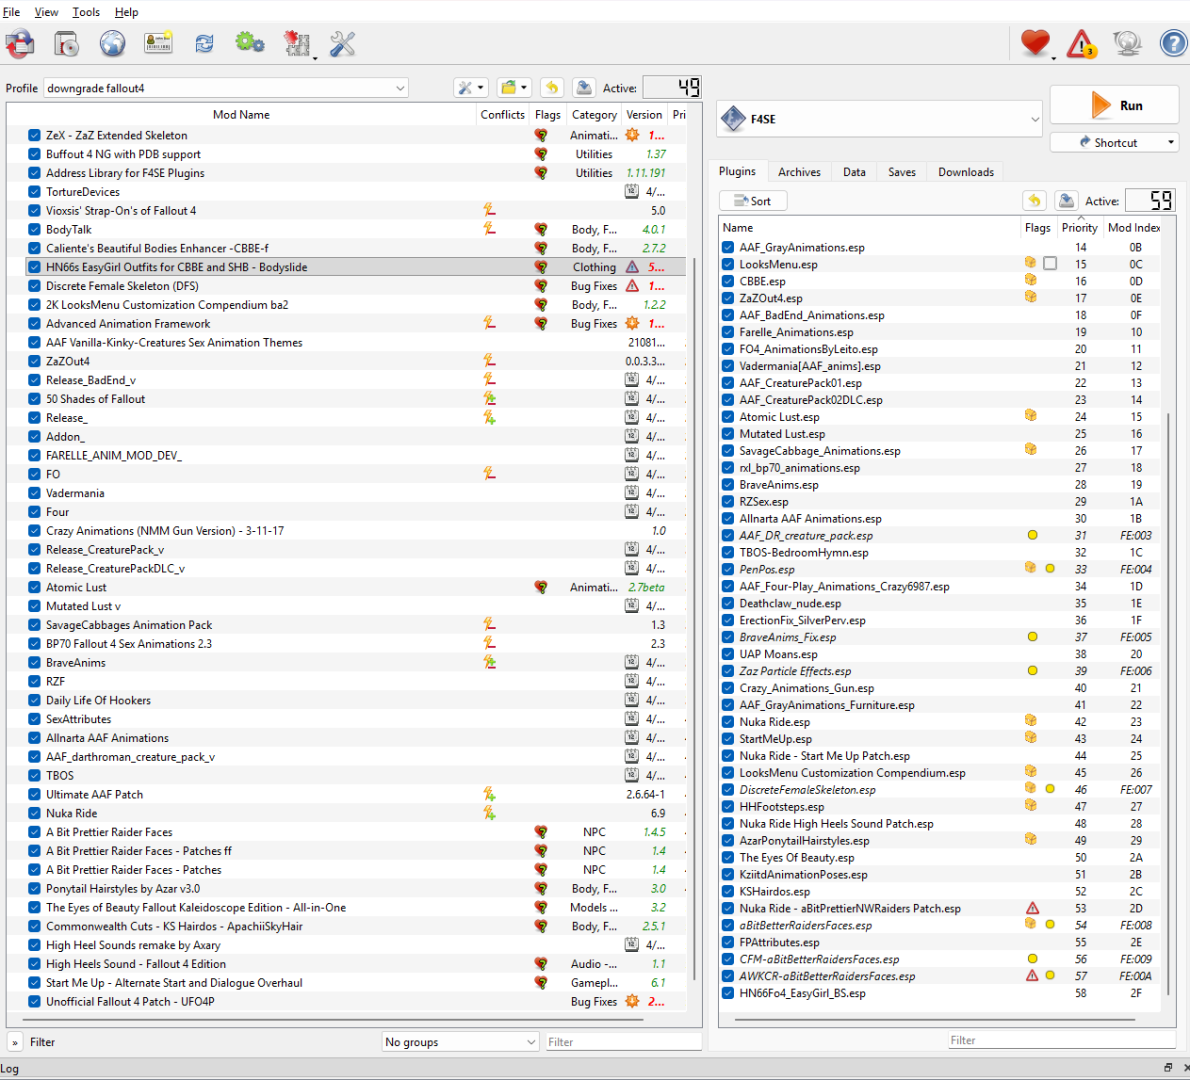Expand the filter panel double-arrow button

(x=15, y=1042)
